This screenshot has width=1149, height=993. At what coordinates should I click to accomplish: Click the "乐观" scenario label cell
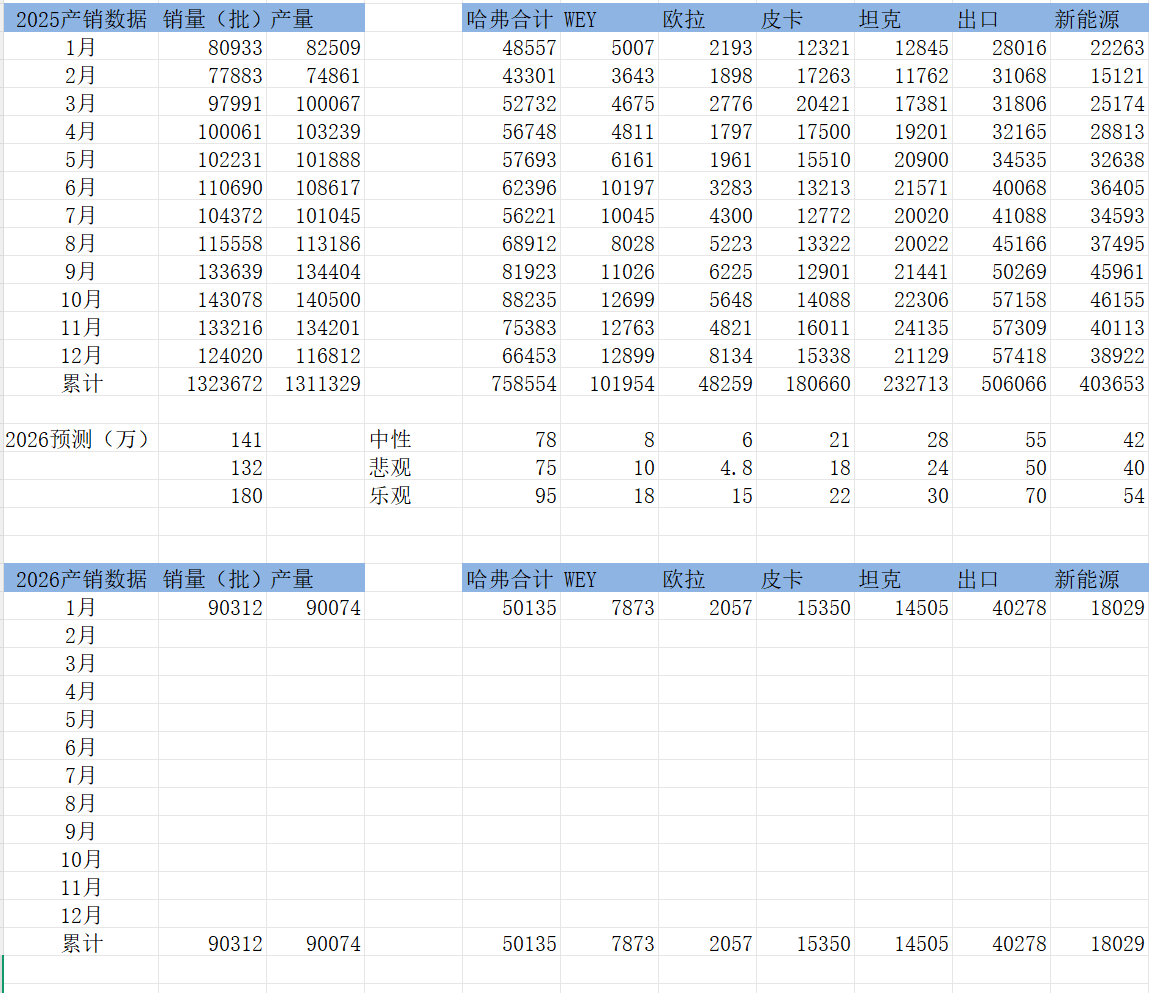391,495
